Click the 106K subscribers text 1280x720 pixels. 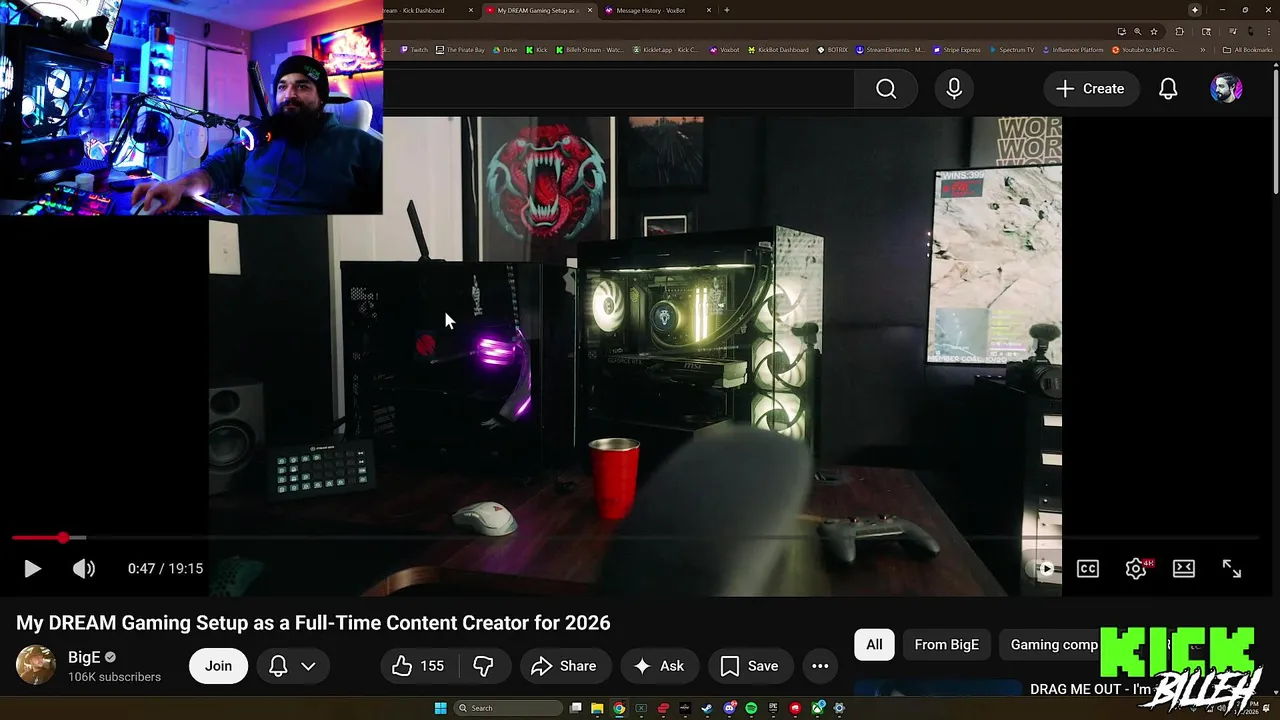pos(114,677)
